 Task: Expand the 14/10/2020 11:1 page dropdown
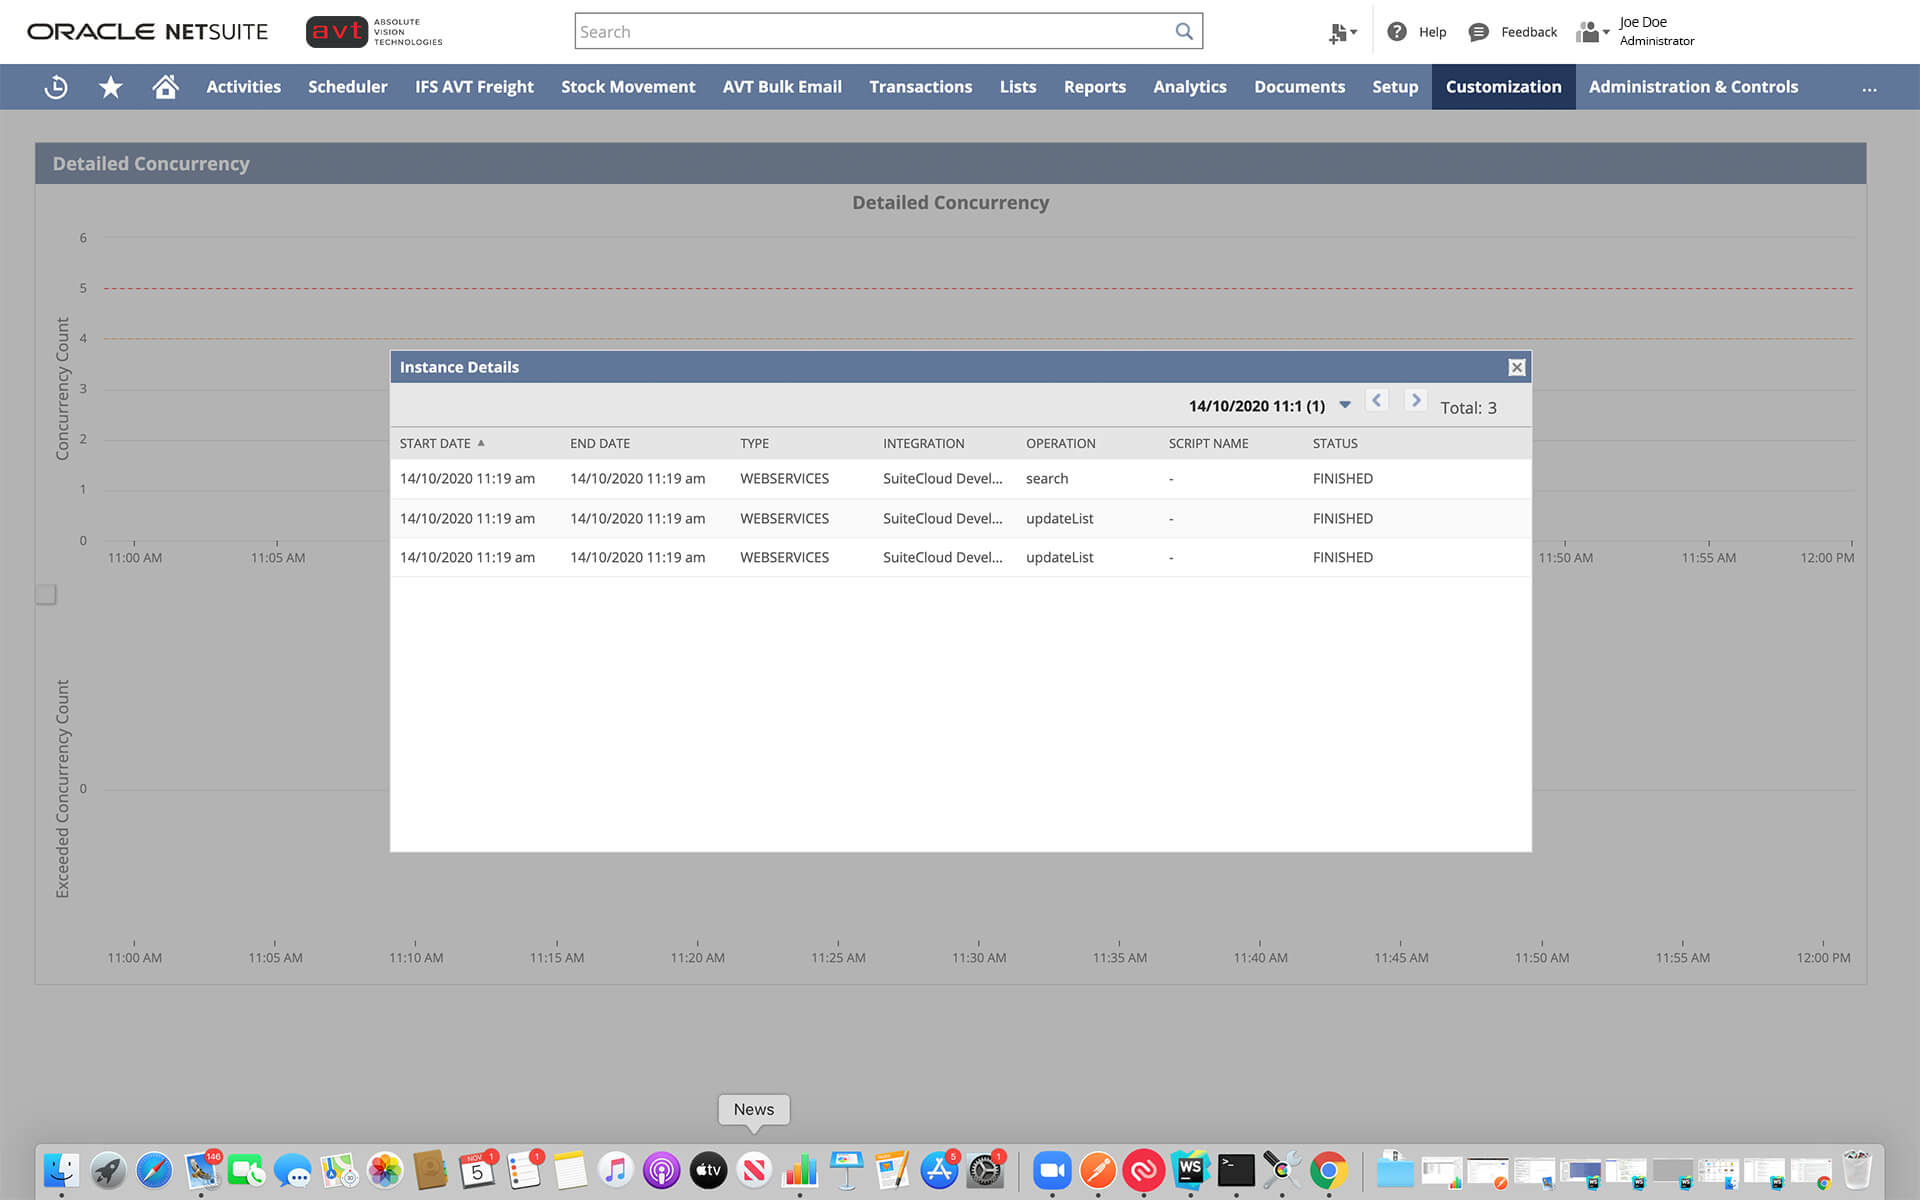pyautogui.click(x=1345, y=405)
